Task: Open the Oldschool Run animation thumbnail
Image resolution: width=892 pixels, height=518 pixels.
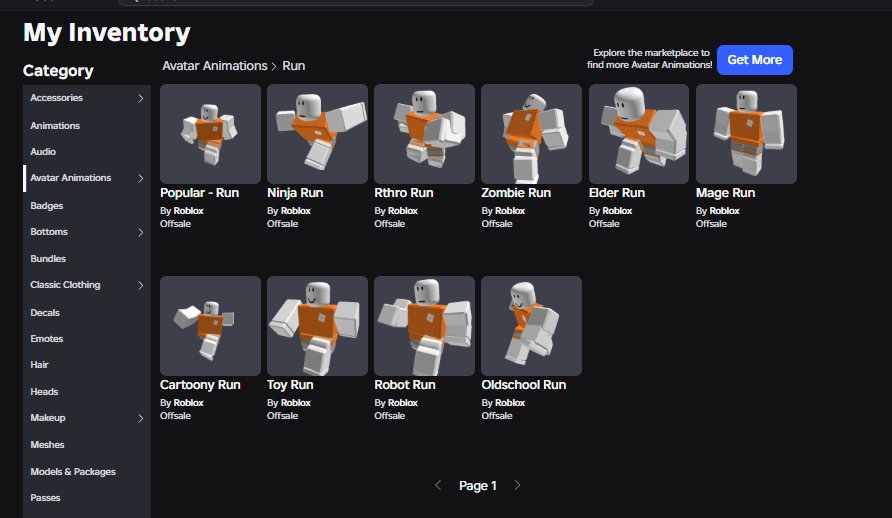Action: [x=531, y=326]
